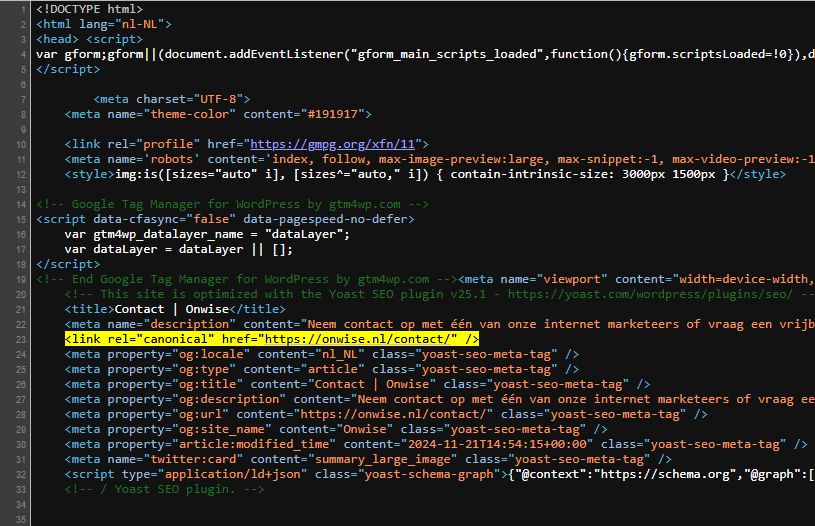Viewport: 815px width, 526px height.
Task: Click line number 23 in the gutter
Action: point(21,339)
